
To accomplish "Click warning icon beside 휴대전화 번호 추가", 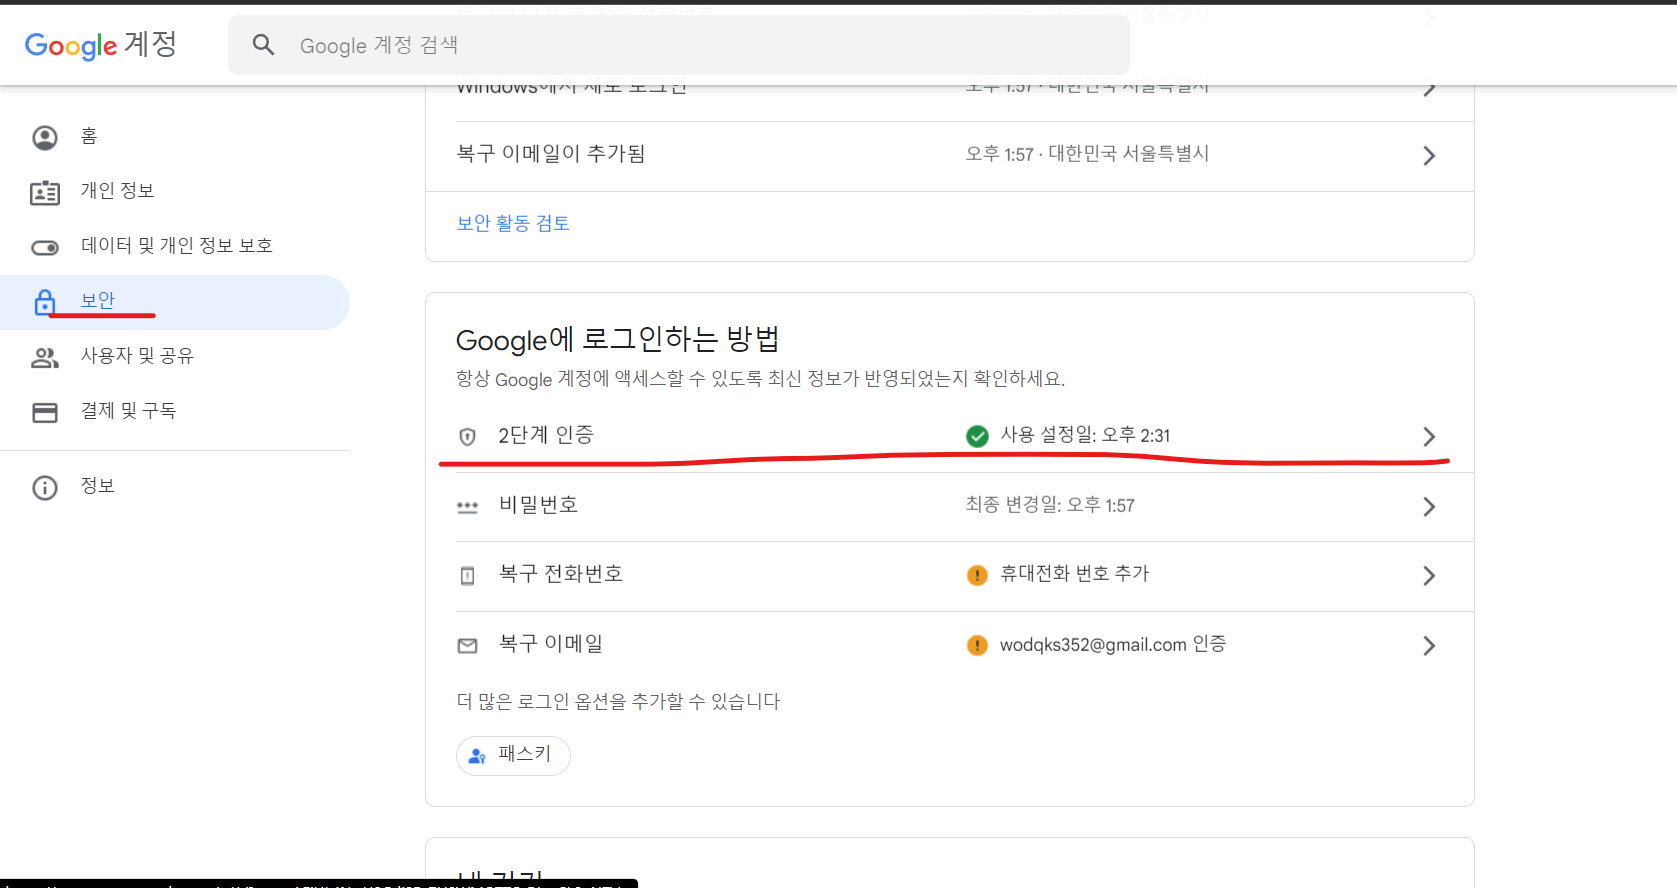I will (977, 575).
